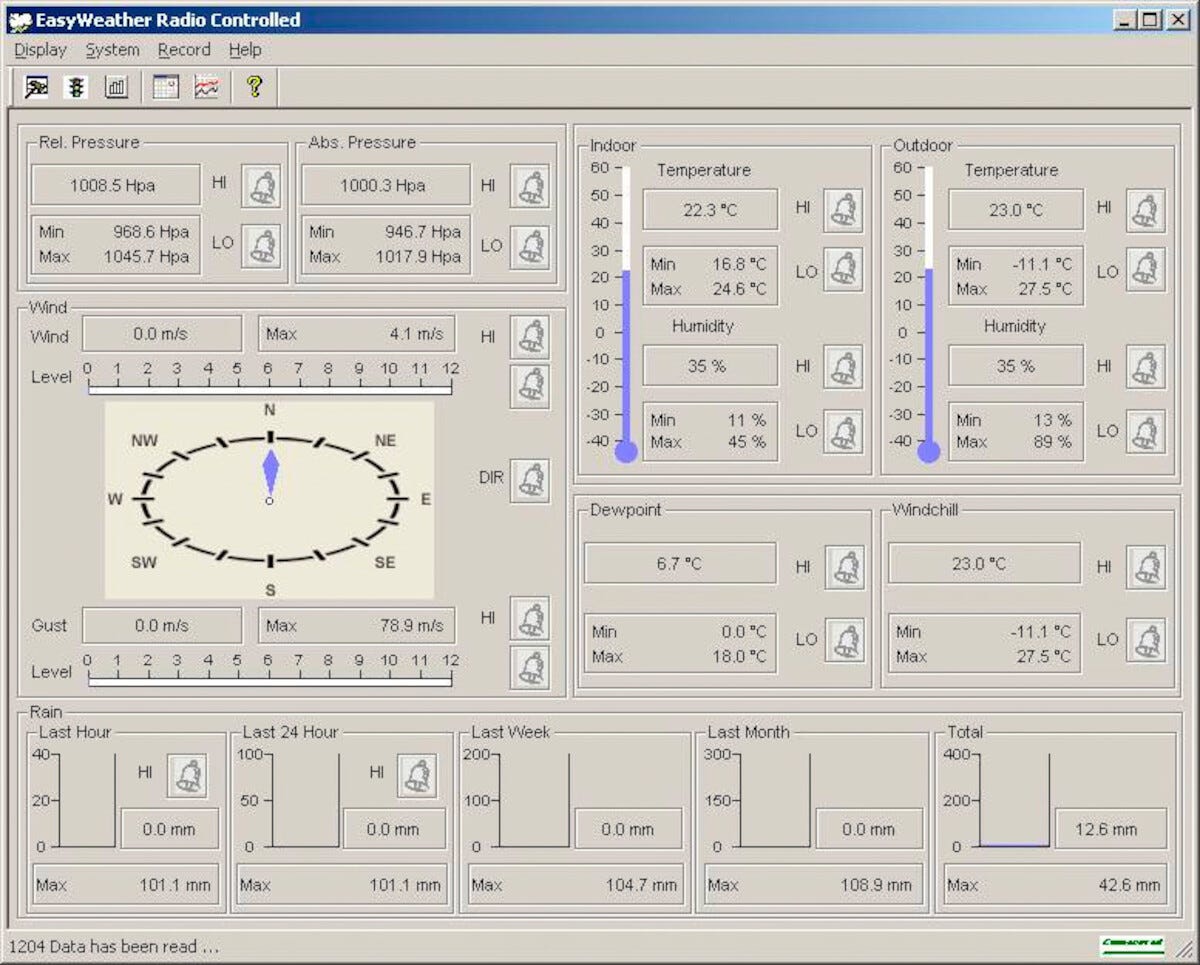Viewport: 1200px width, 965px height.
Task: Toggle the Windchill LO alarm bell
Action: (1146, 640)
